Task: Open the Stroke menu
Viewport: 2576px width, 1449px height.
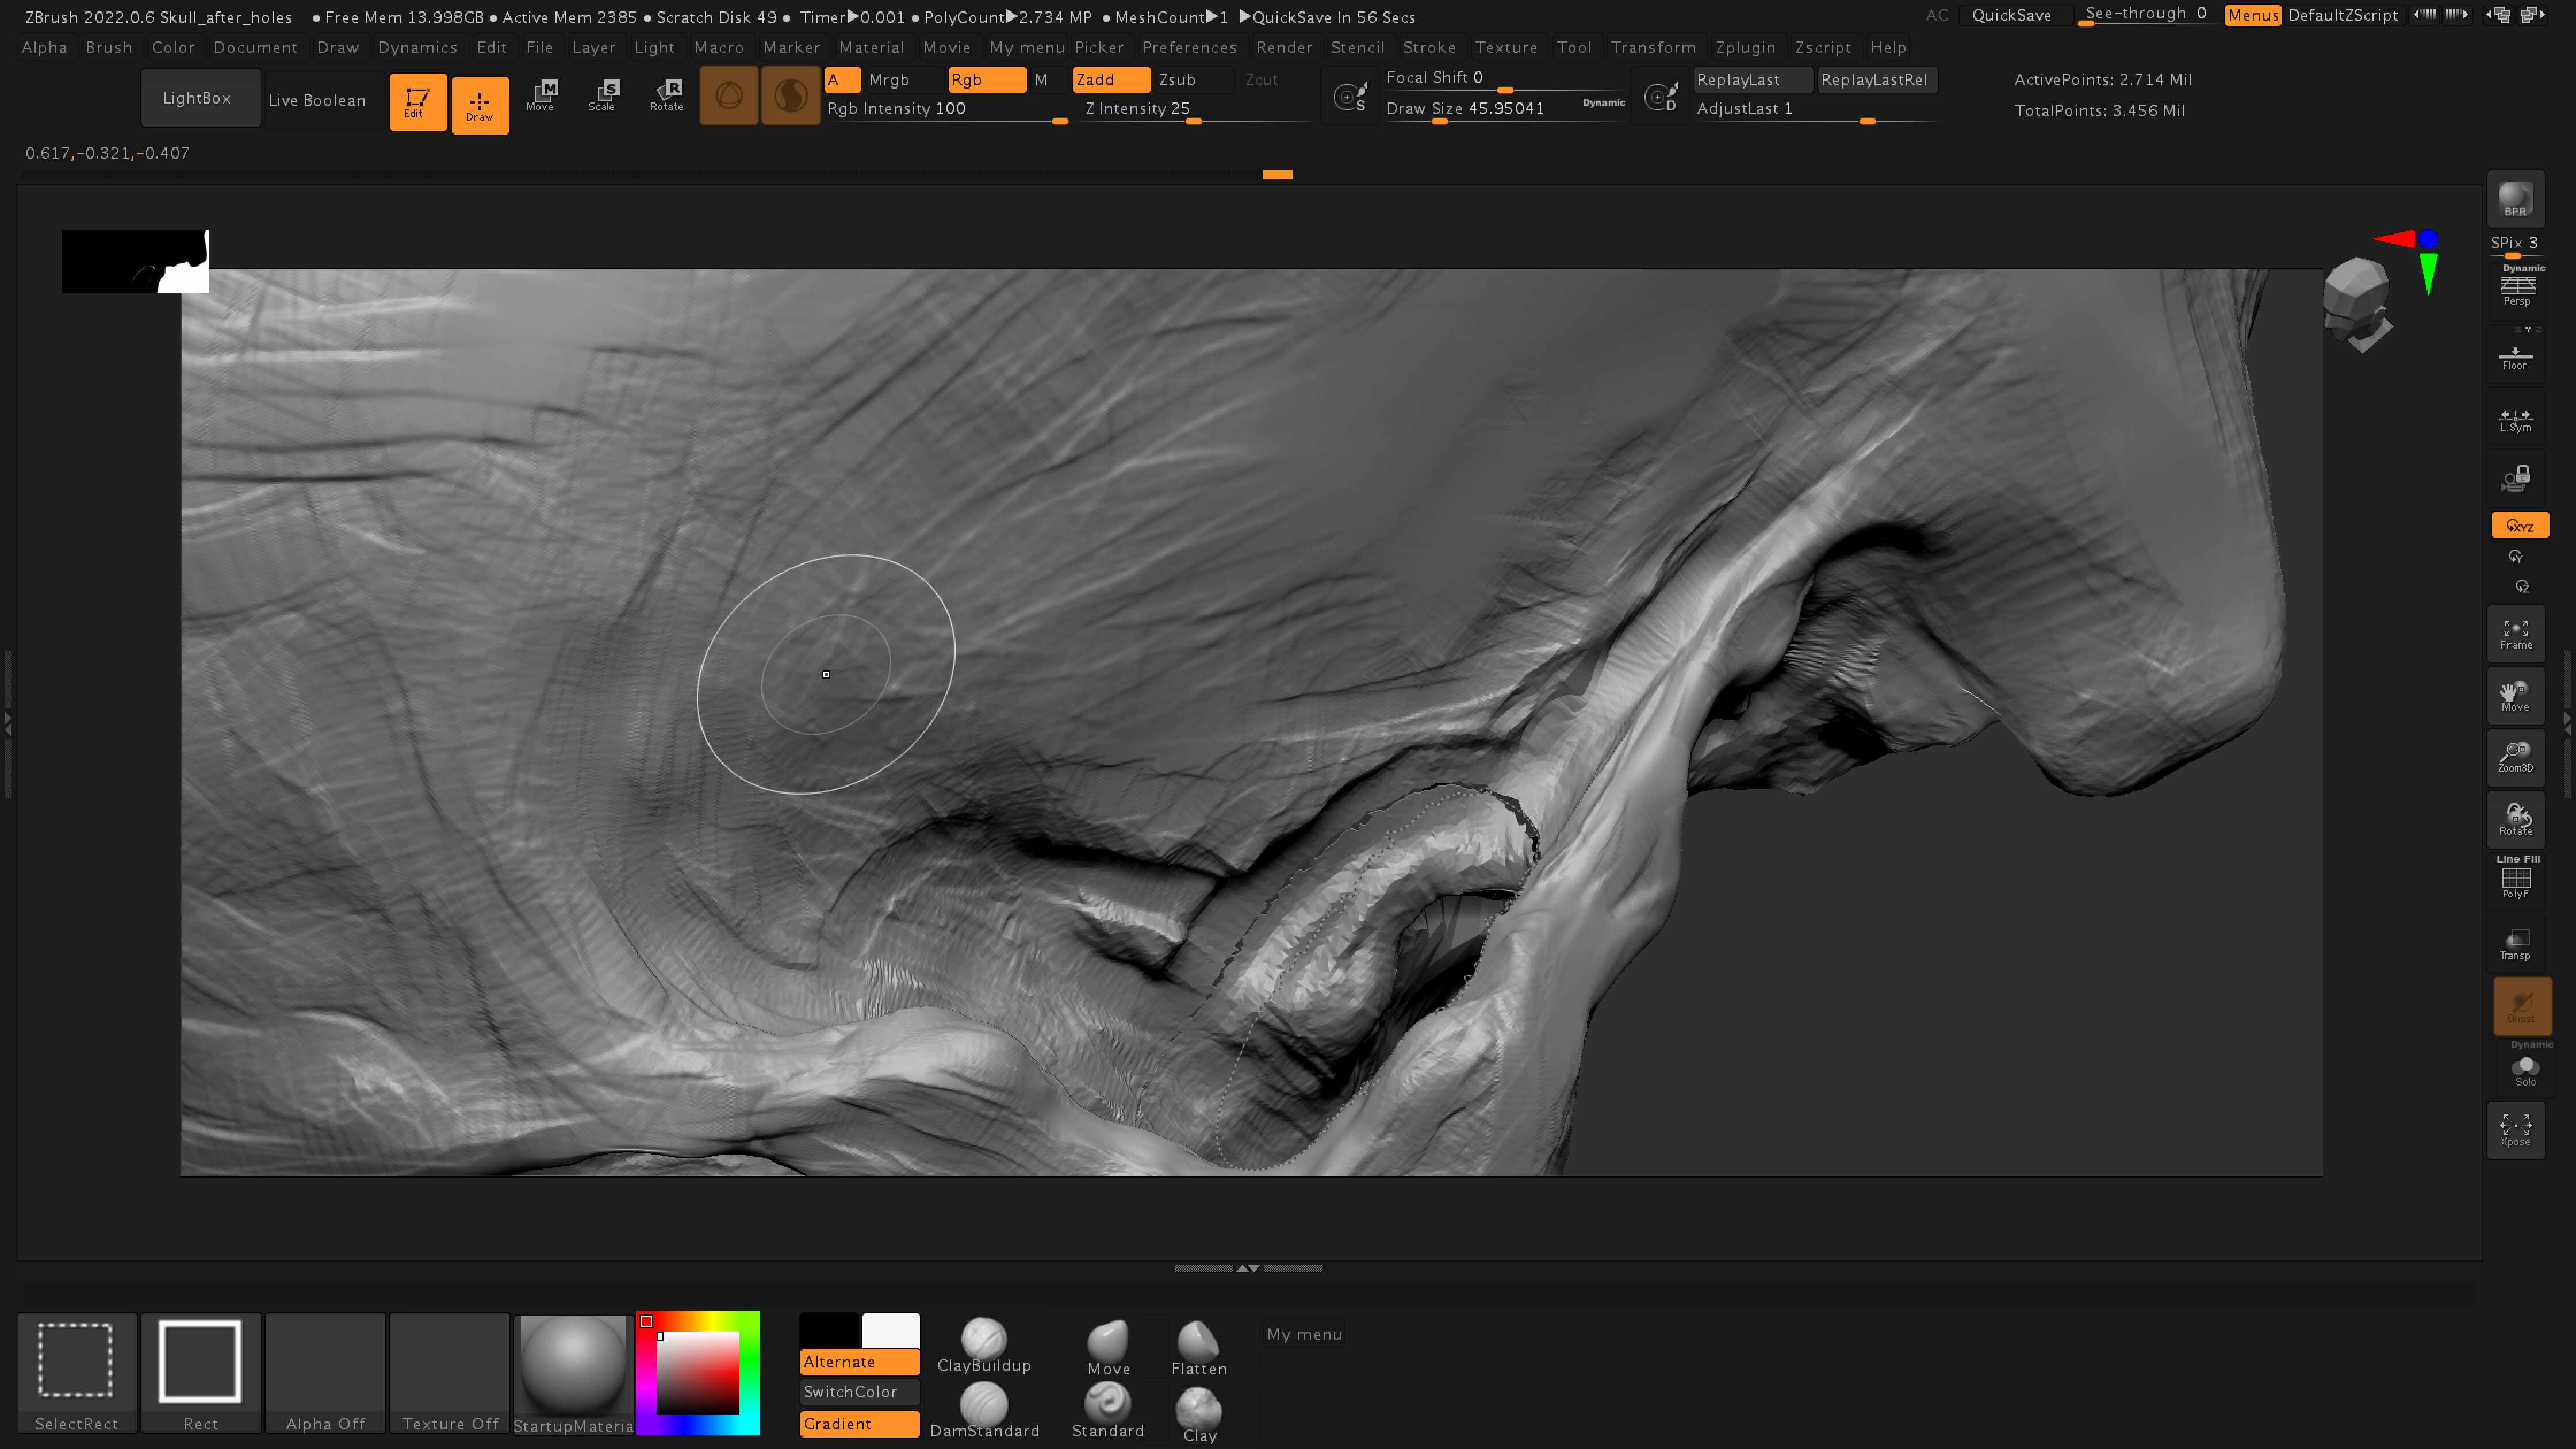Action: tap(1429, 47)
